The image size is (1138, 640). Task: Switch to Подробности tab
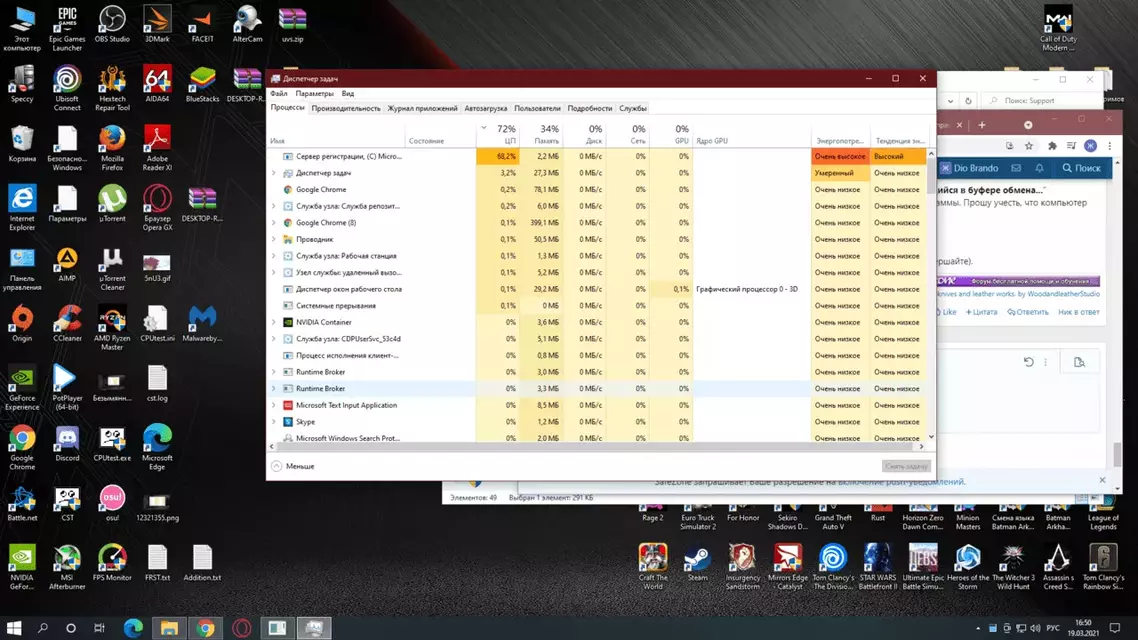[589, 108]
